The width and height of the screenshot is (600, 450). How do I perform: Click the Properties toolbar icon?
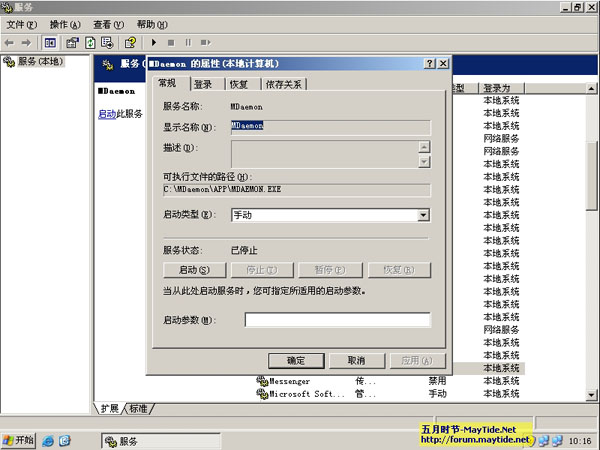pyautogui.click(x=73, y=43)
